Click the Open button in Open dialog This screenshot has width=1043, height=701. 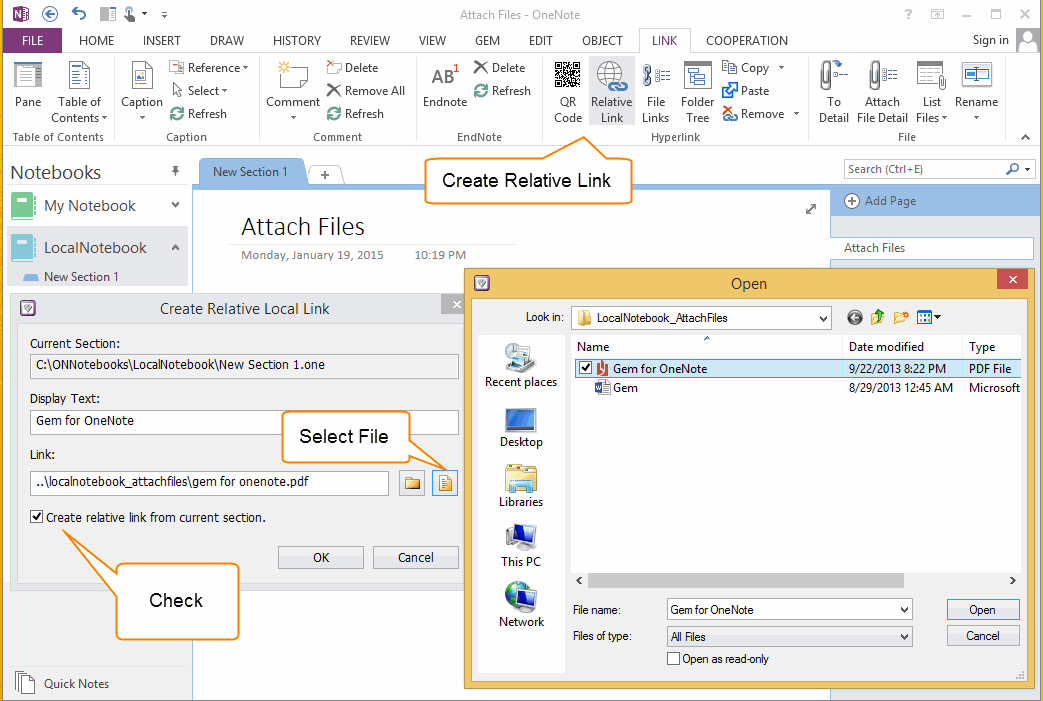(982, 609)
